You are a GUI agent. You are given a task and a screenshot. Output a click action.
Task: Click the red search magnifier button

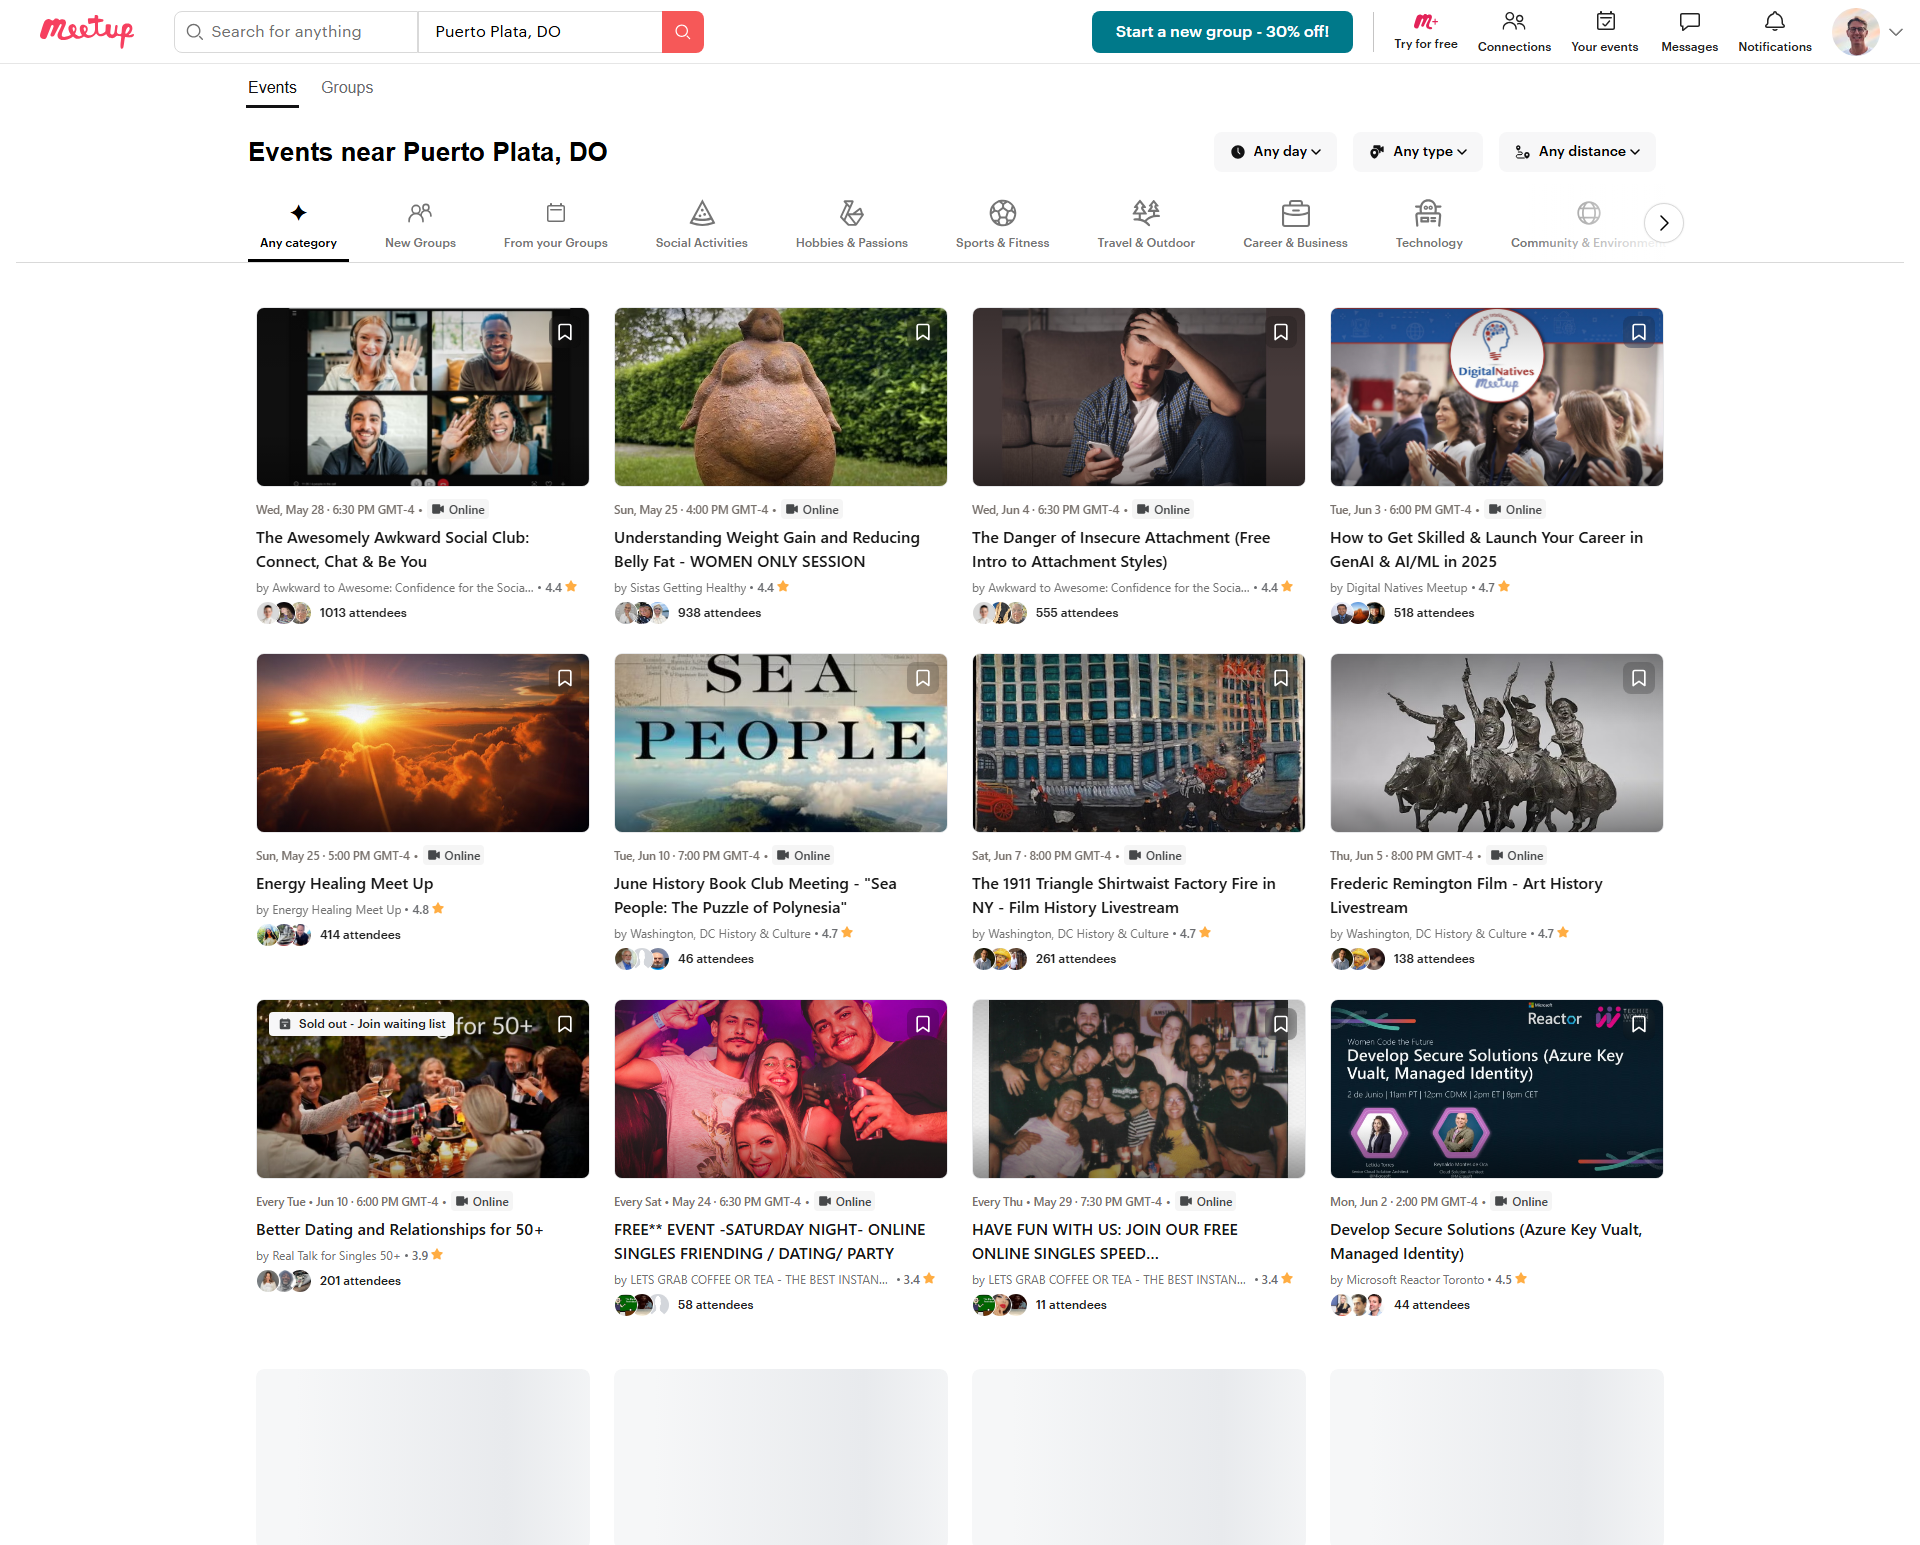[x=682, y=32]
